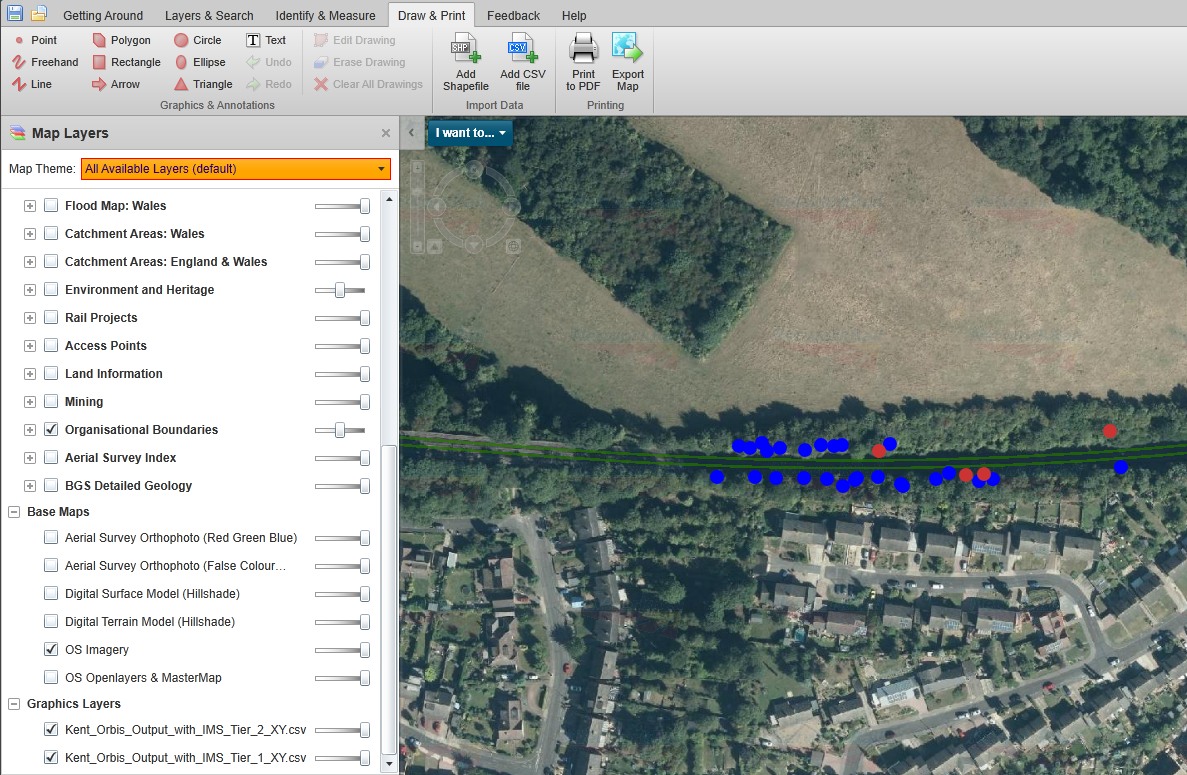This screenshot has height=775, width=1187.
Task: Disable the OS Imagery base map
Action: (51, 649)
